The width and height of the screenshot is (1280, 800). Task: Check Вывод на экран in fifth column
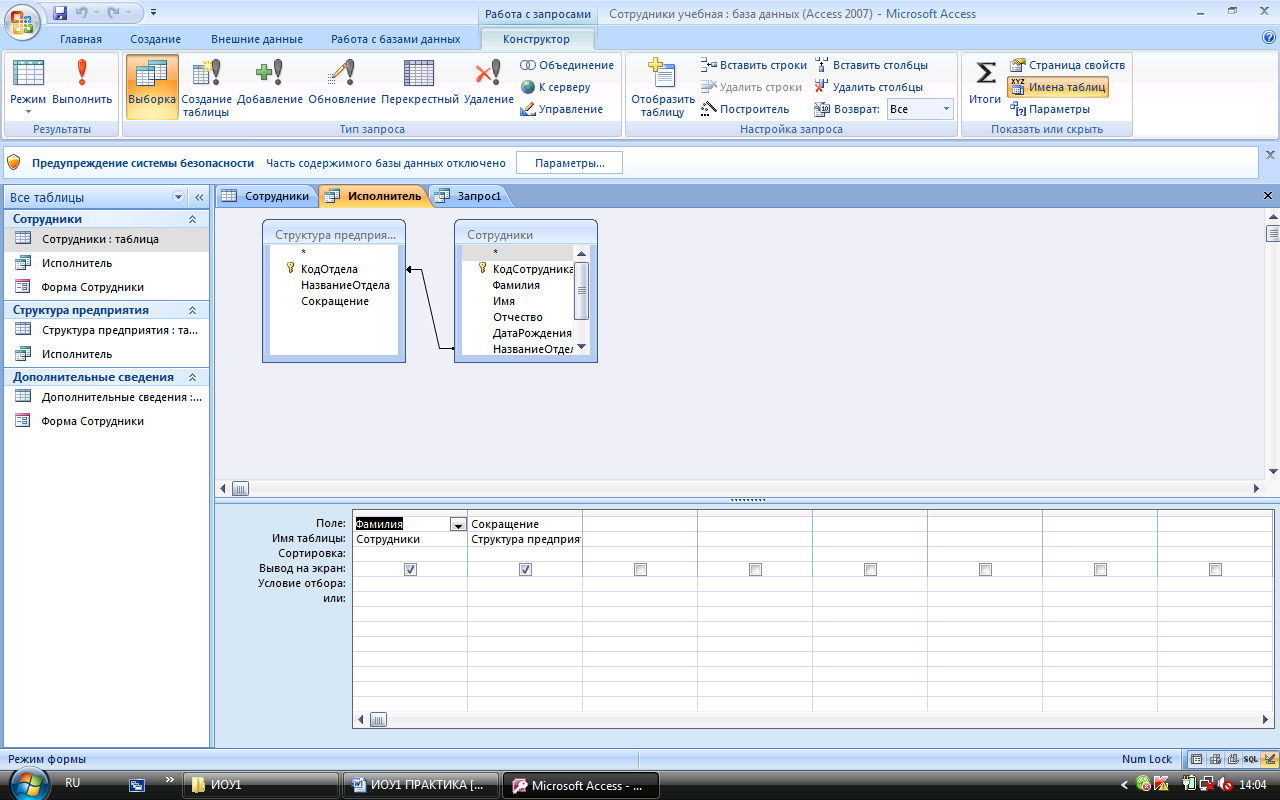(x=870, y=569)
